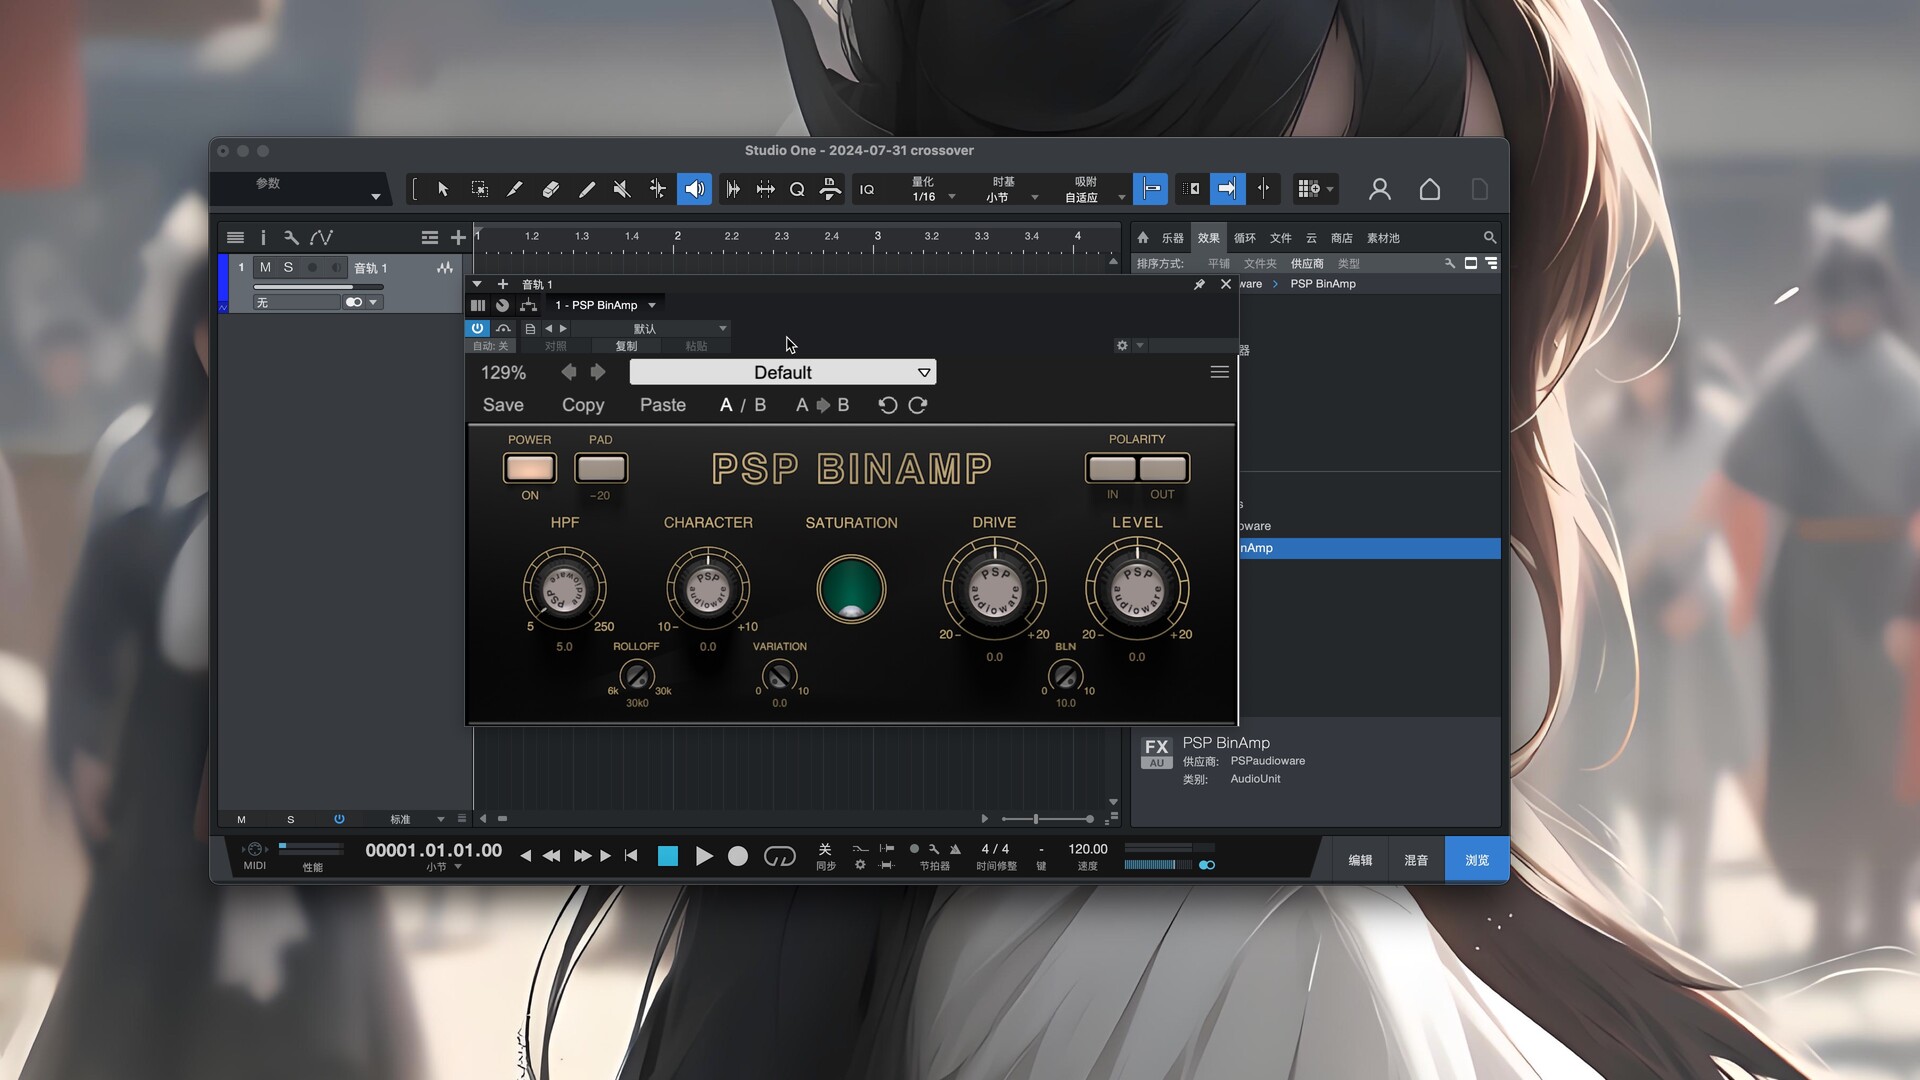Sort browser by 供应商
Image resolution: width=1920 pixels, height=1080 pixels.
tap(1307, 264)
